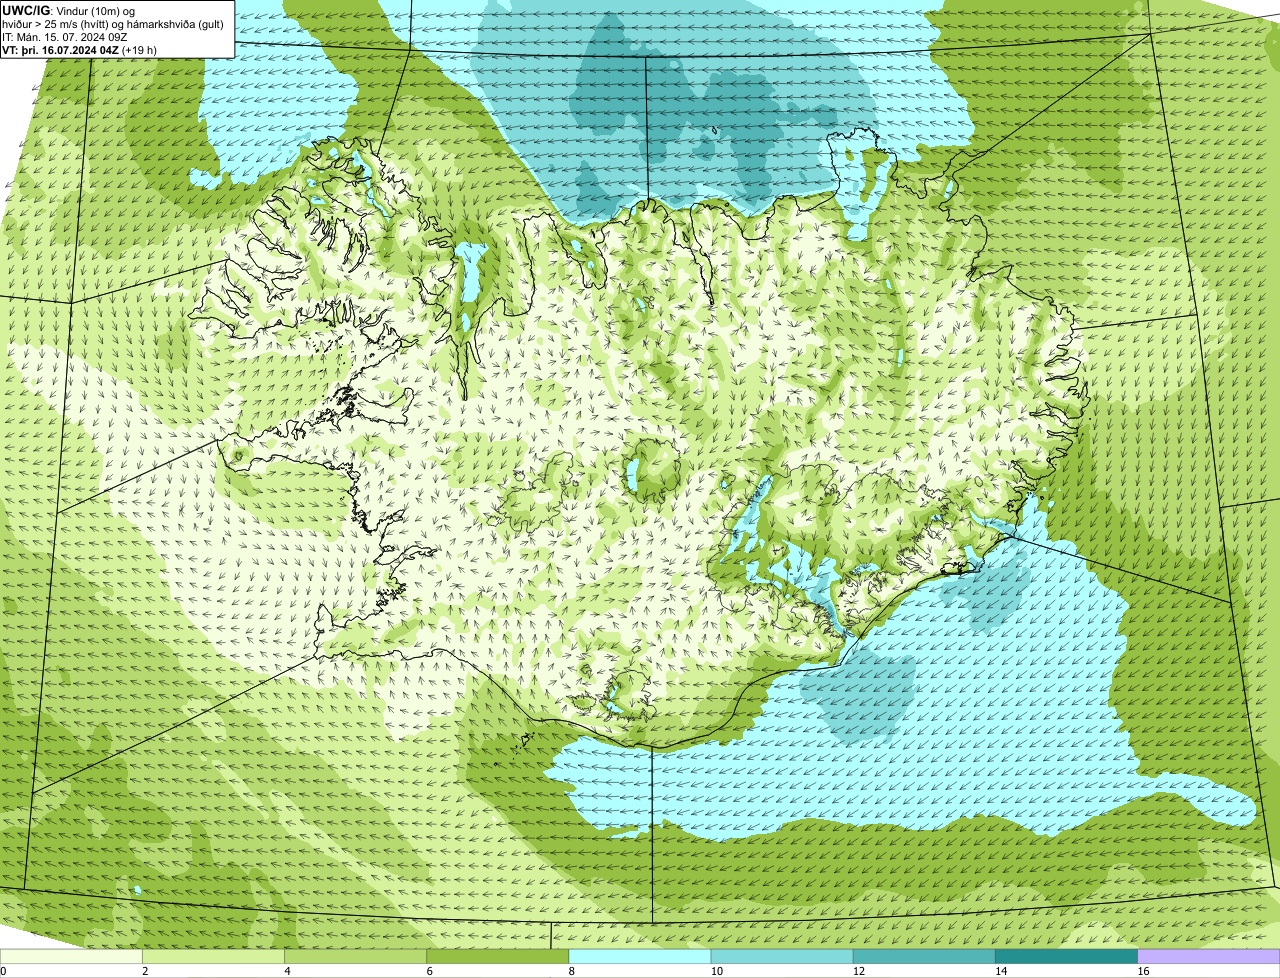
Task: Click the purple swatch above 16 m/s
Action: click(x=1209, y=957)
